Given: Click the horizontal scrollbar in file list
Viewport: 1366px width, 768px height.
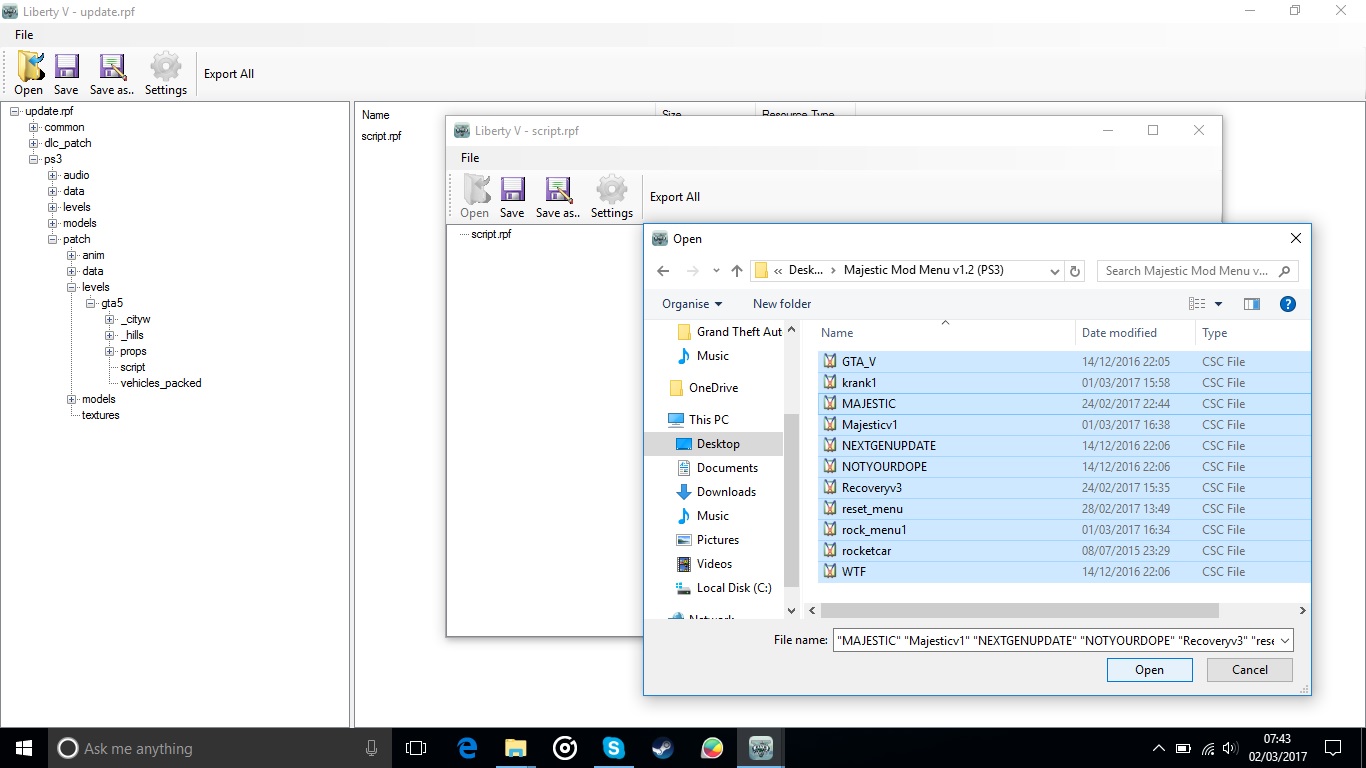Looking at the screenshot, I should 1020,610.
